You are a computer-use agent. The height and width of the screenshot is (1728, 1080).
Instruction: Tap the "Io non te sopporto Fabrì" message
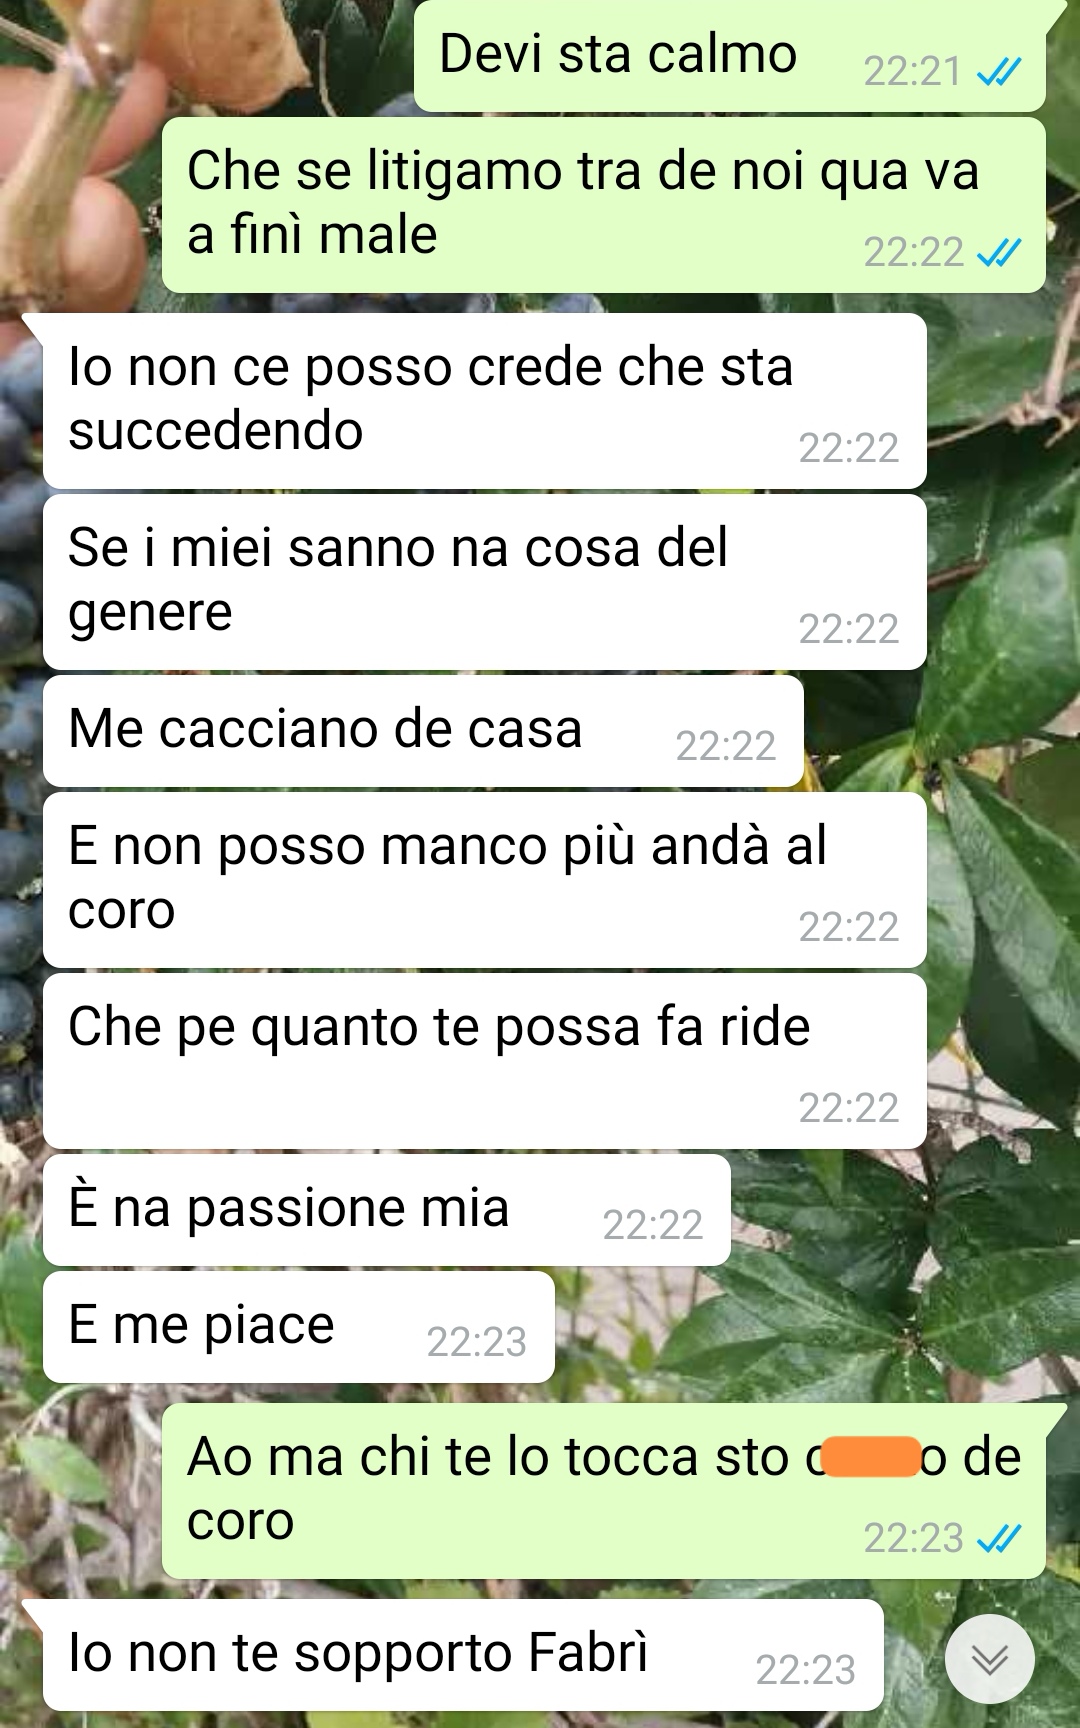coord(463,1655)
